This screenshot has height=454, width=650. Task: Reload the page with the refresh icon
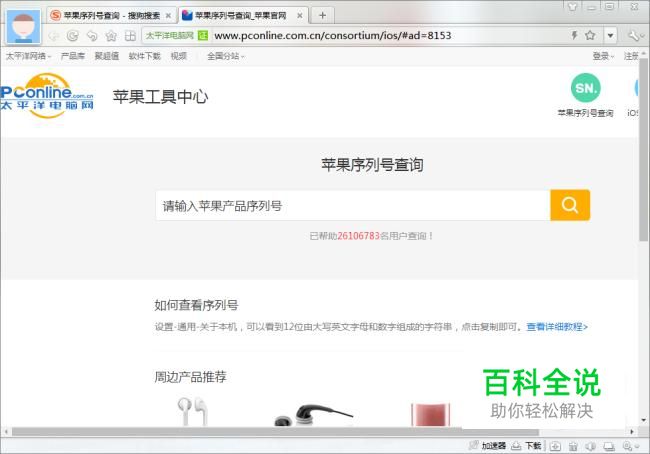tap(73, 36)
